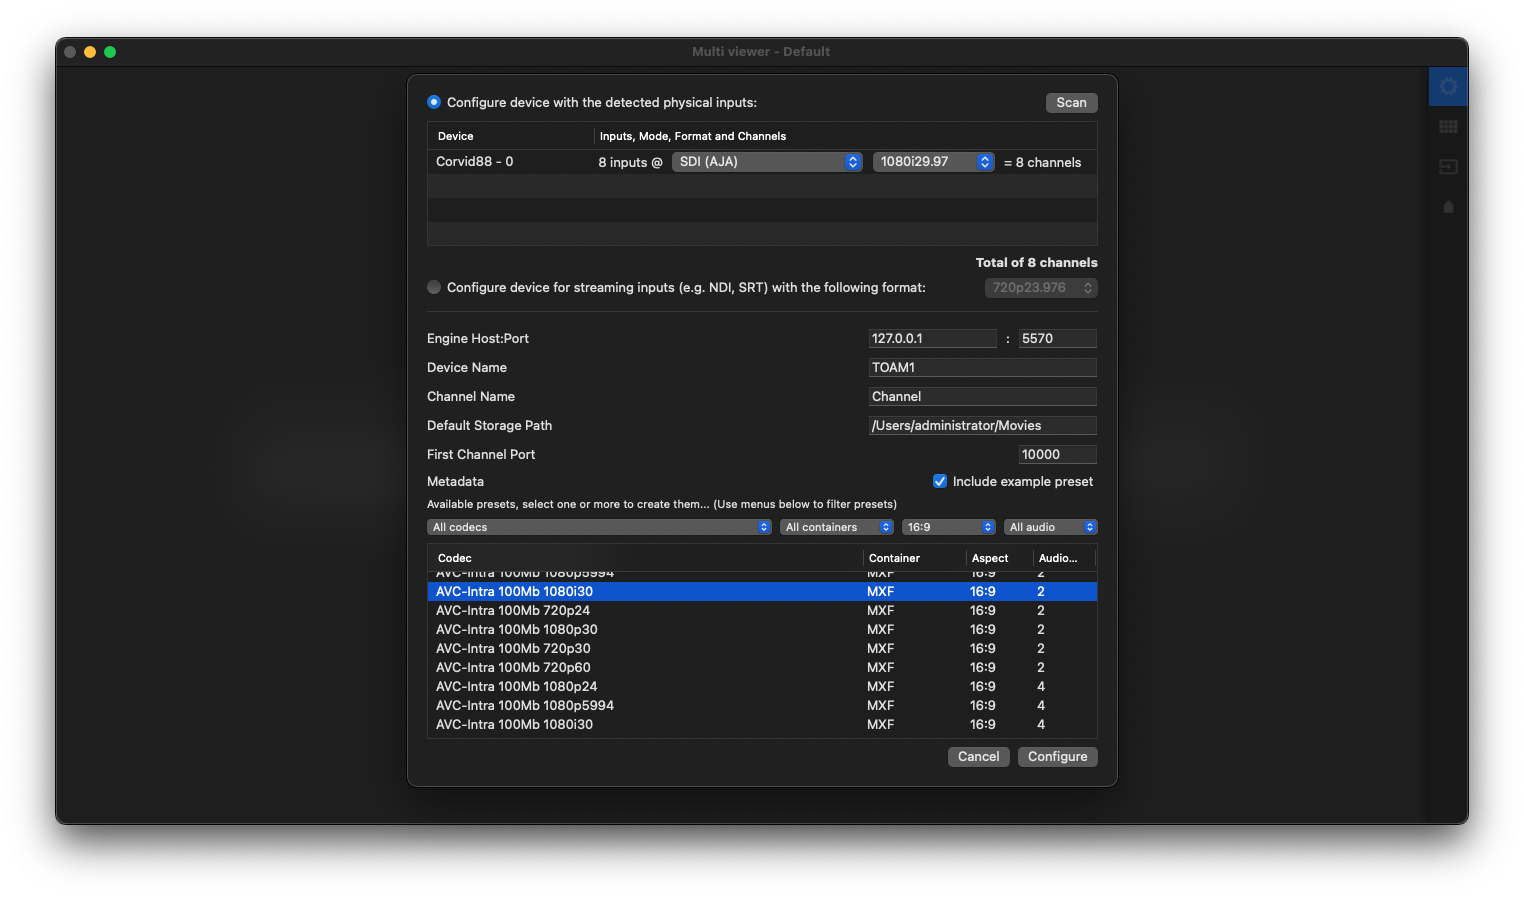
Task: Toggle Include example preset checkbox
Action: point(940,481)
